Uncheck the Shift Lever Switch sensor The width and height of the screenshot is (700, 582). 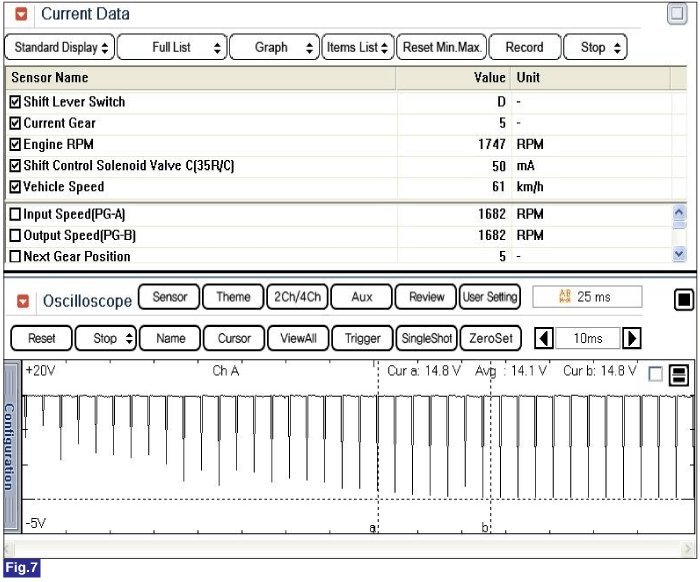tap(15, 102)
